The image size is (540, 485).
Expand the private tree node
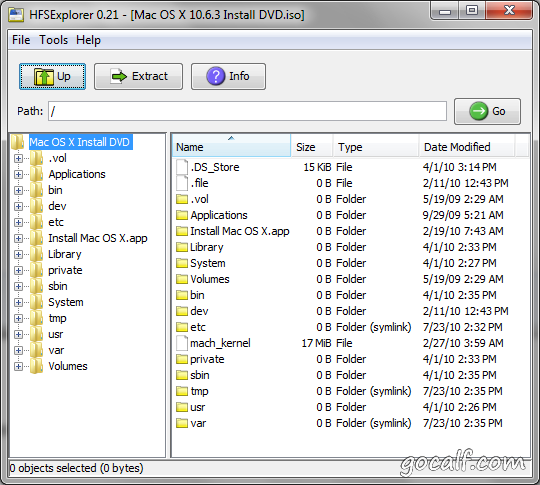18,270
